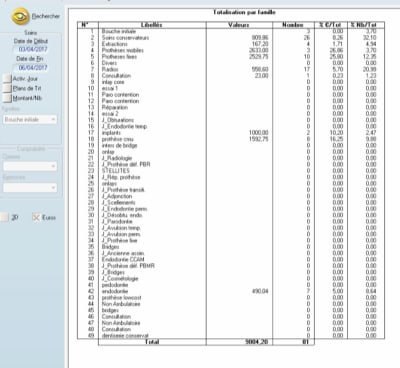Expand the first Comptabilité combo box

pyautogui.click(x=30, y=166)
